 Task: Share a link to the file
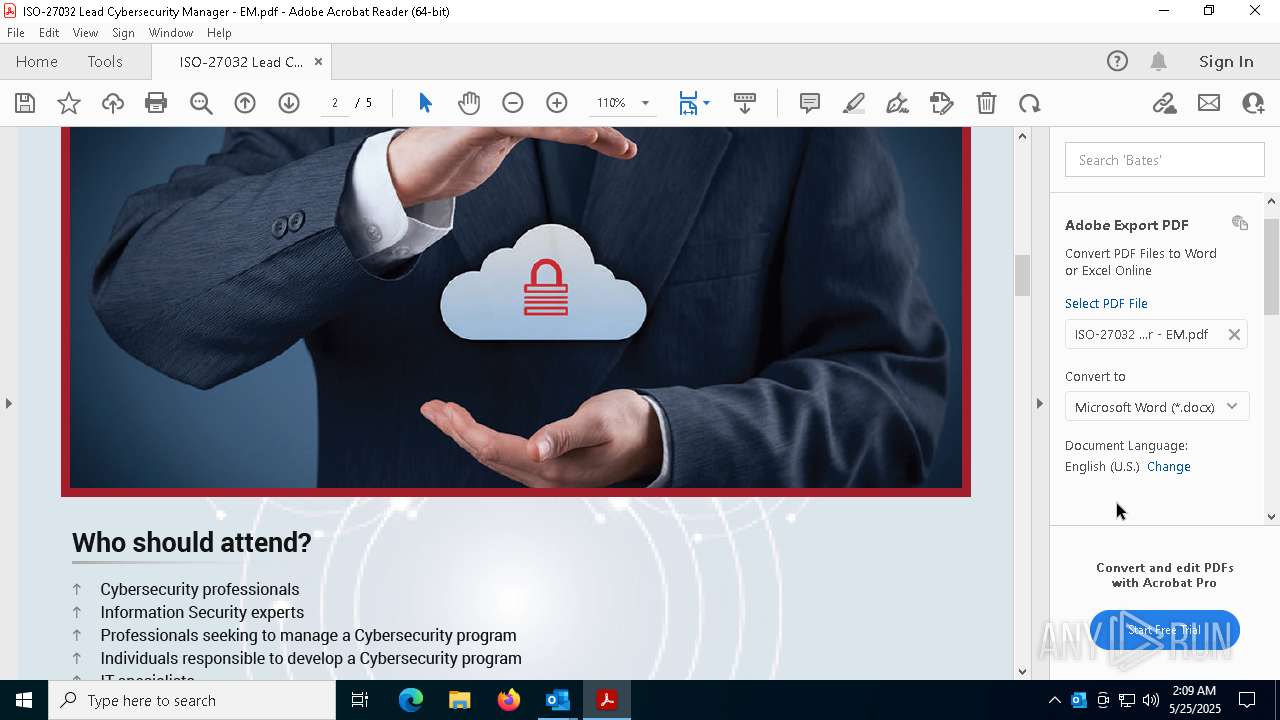point(1165,103)
